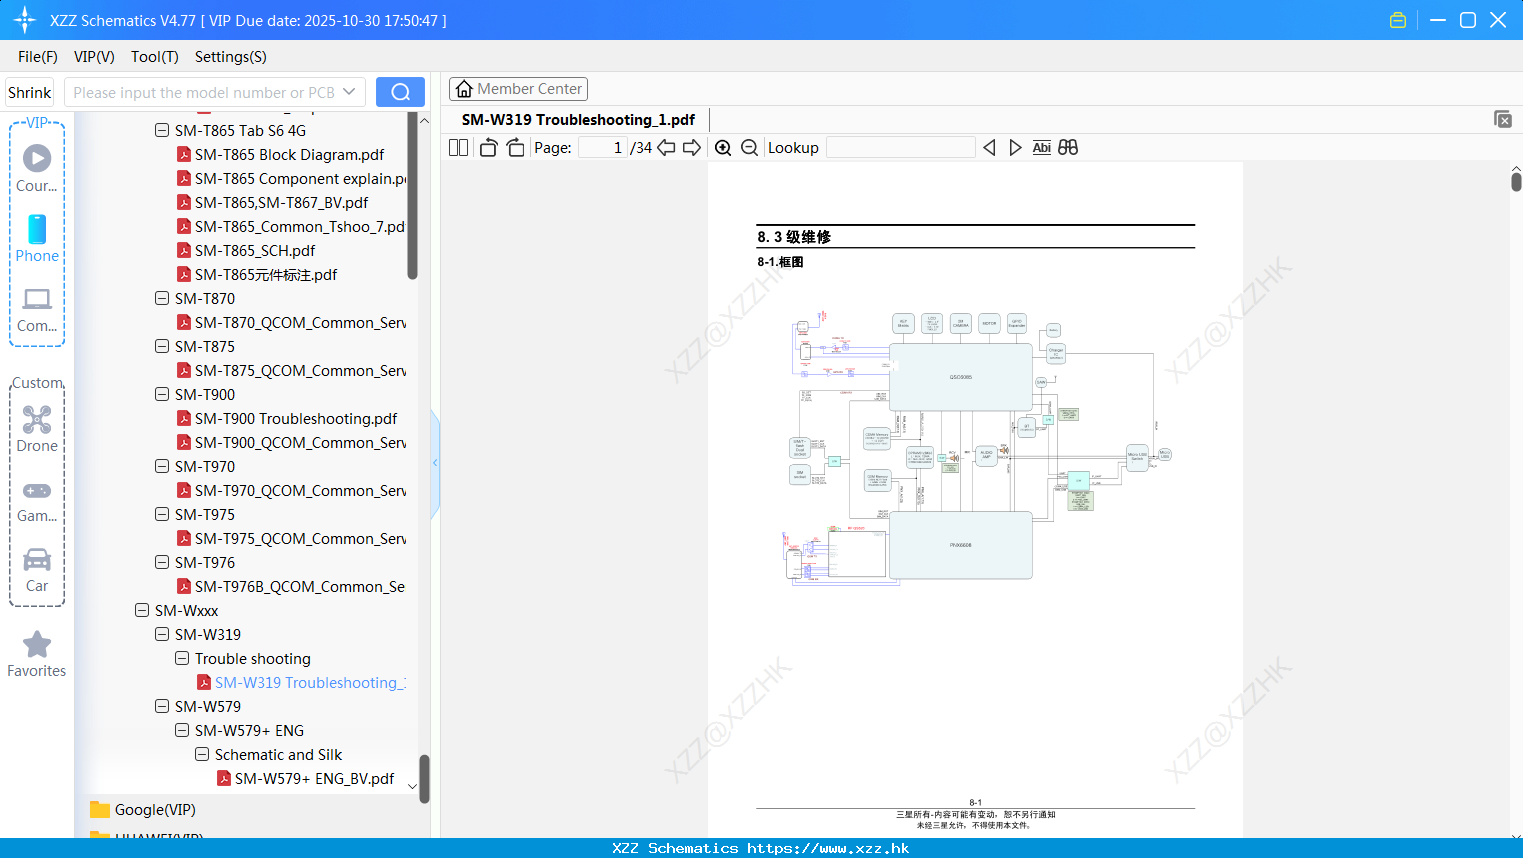Open SM-T865,SM-T867_BV.pdf
The width and height of the screenshot is (1523, 858).
tap(281, 203)
